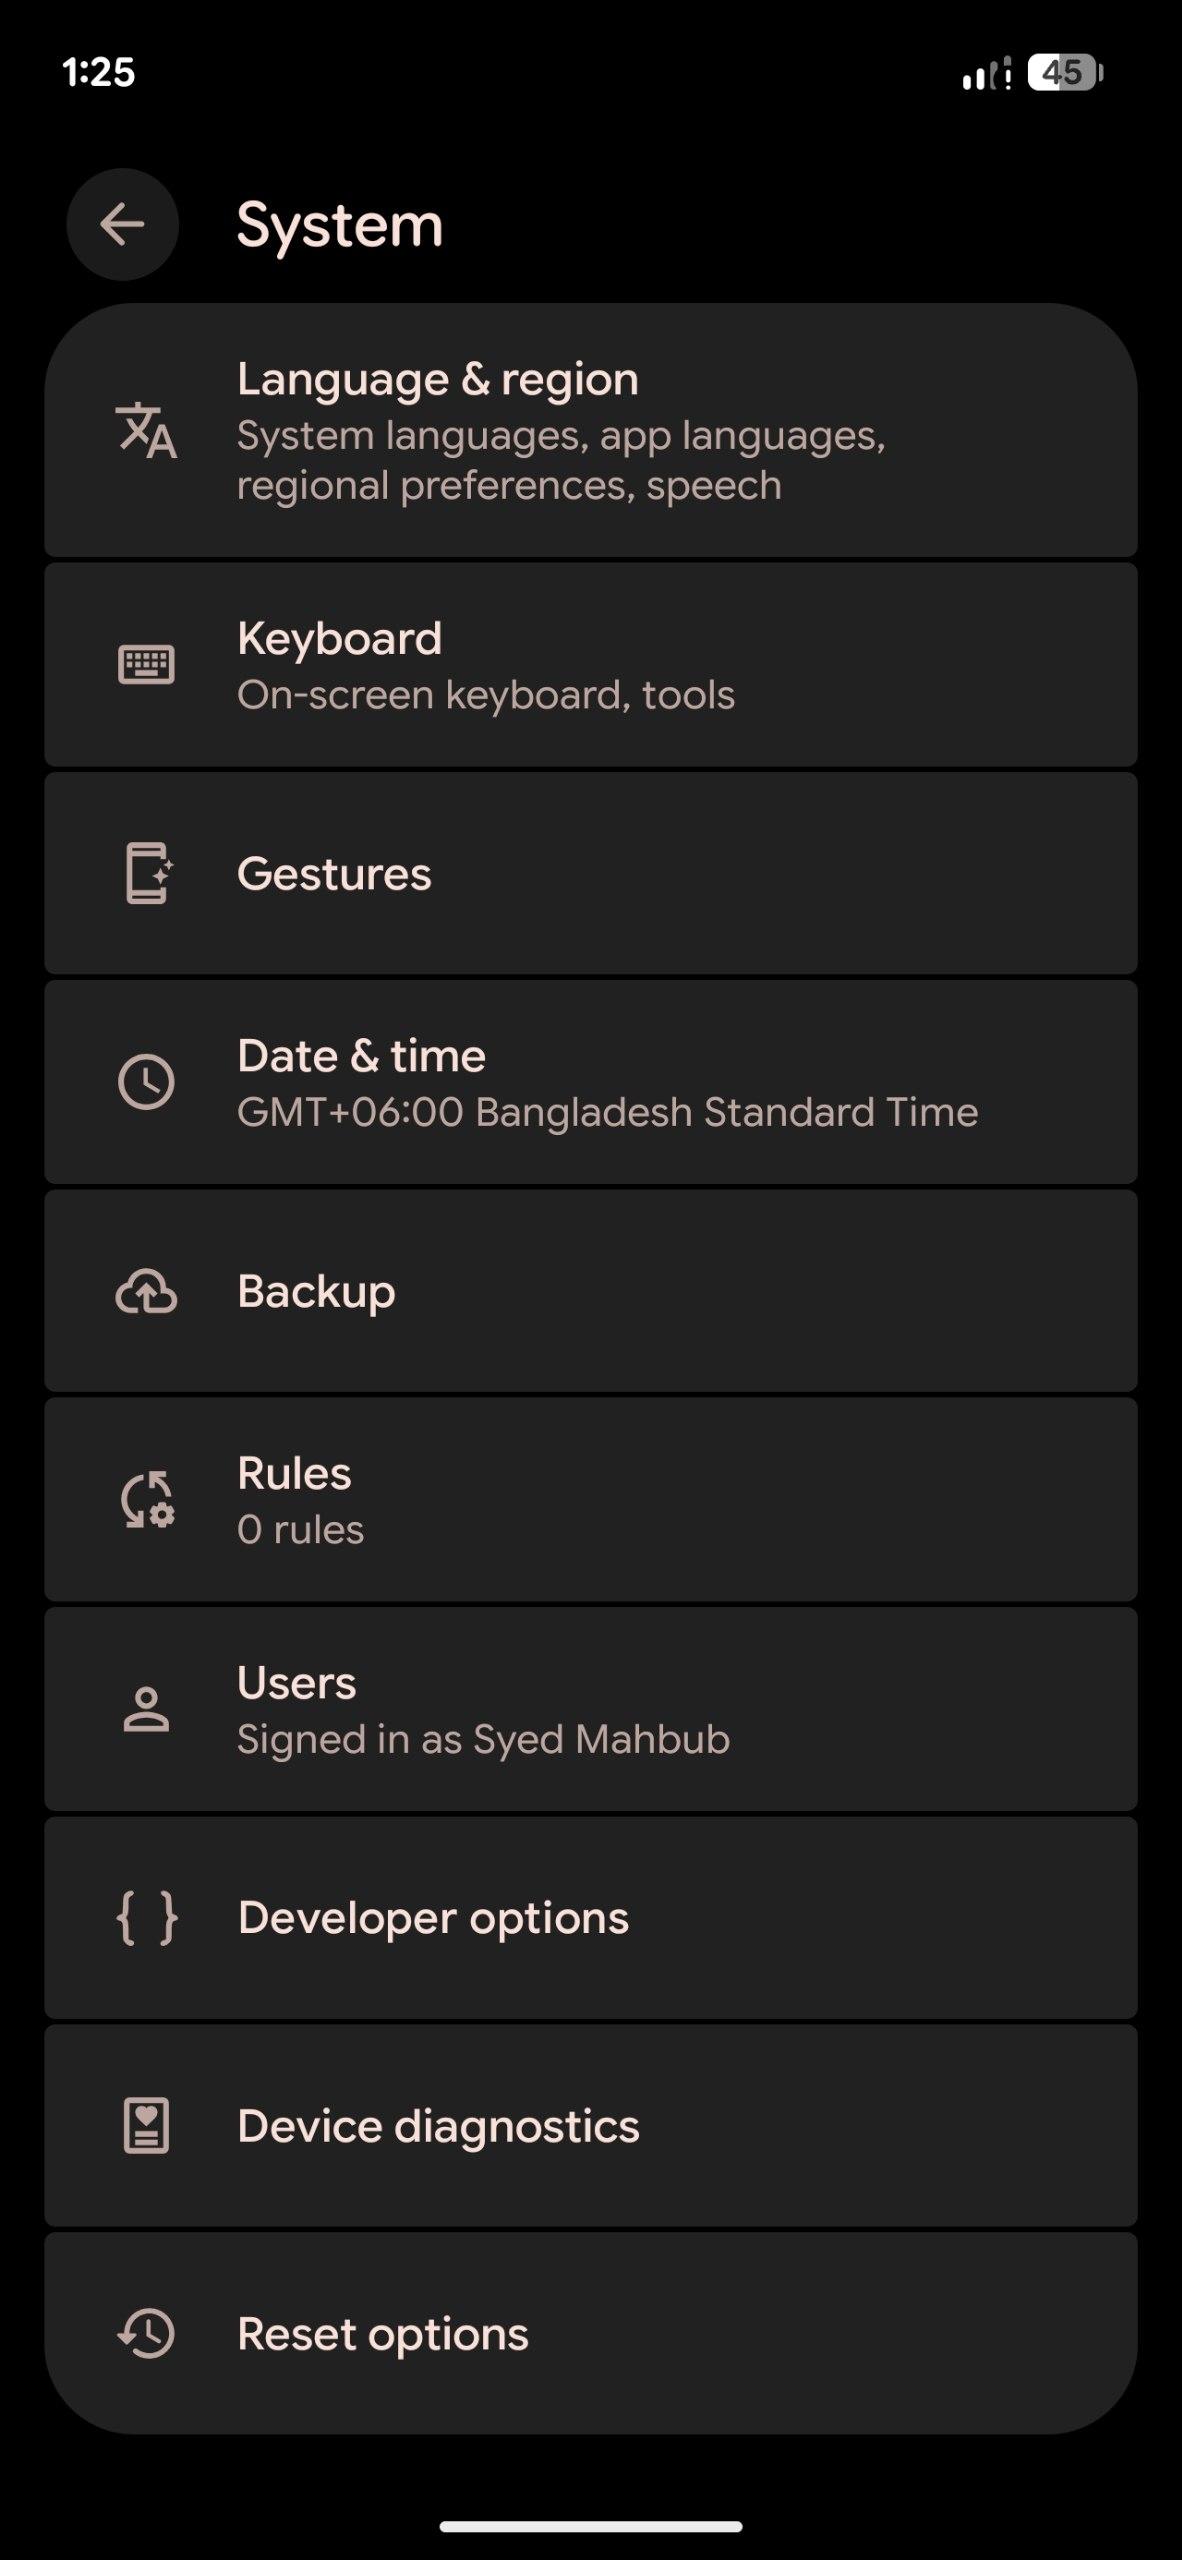This screenshot has width=1182, height=2560.
Task: Tap "Signed in as Syed Mahbub"
Action: [x=483, y=1739]
